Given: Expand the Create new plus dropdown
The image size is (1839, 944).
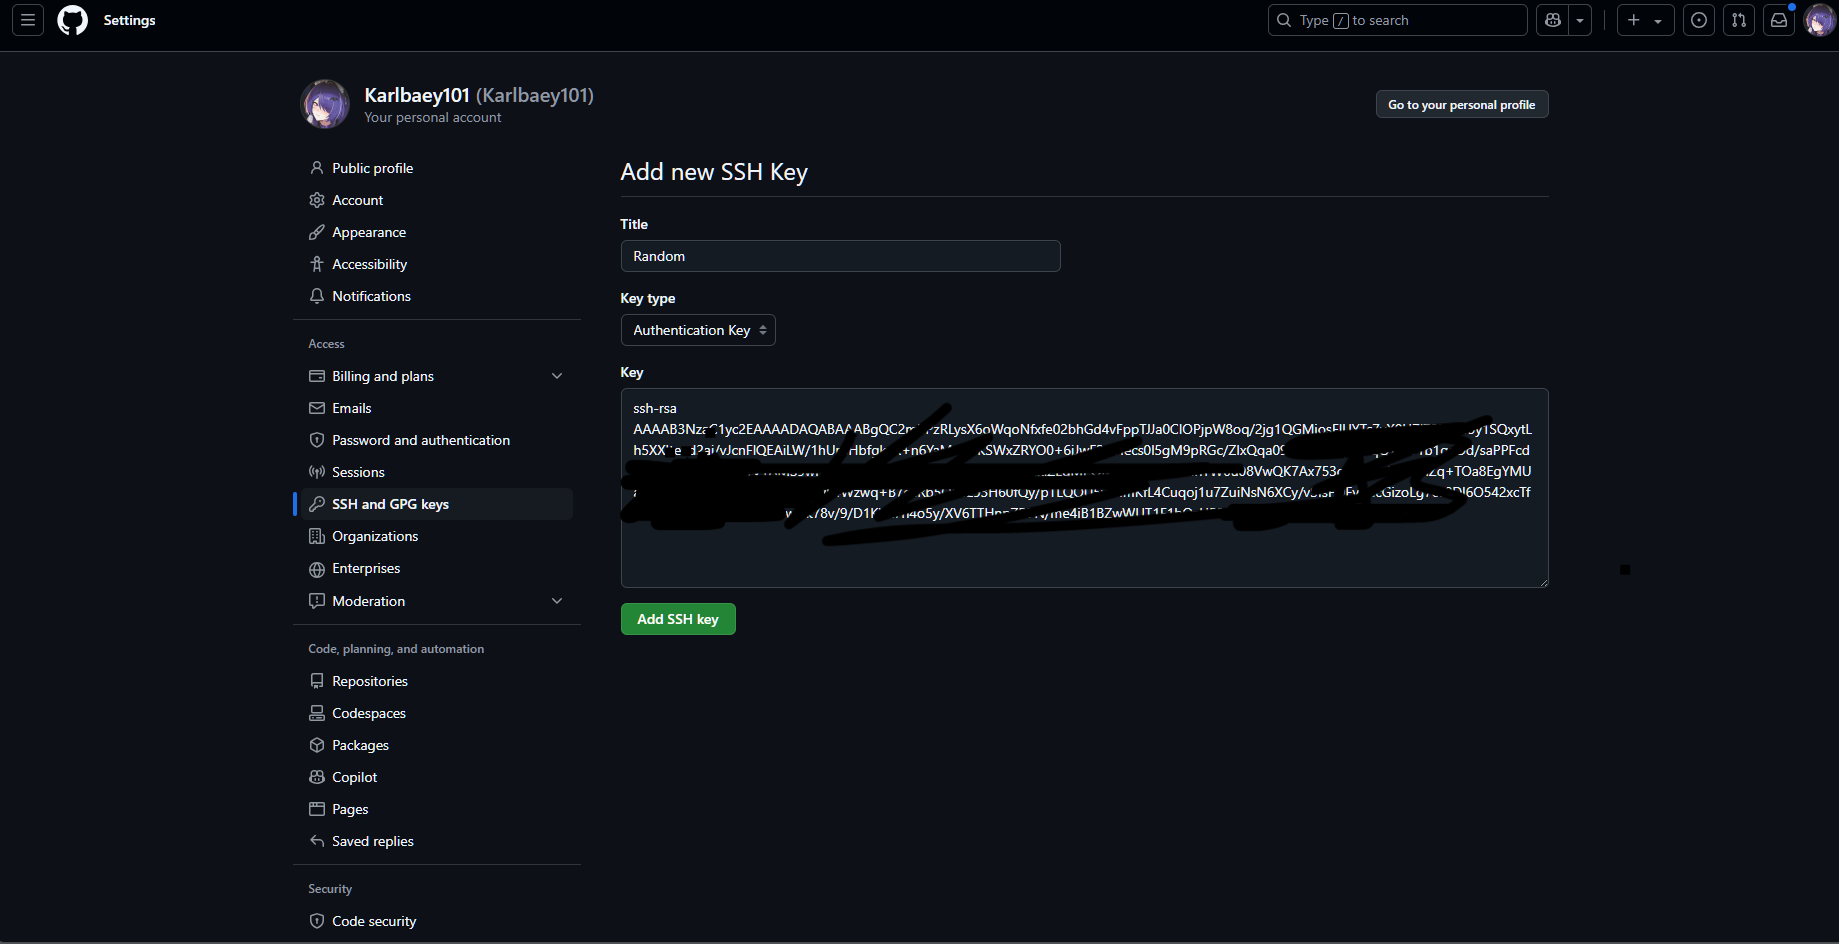Looking at the screenshot, I should [1645, 20].
